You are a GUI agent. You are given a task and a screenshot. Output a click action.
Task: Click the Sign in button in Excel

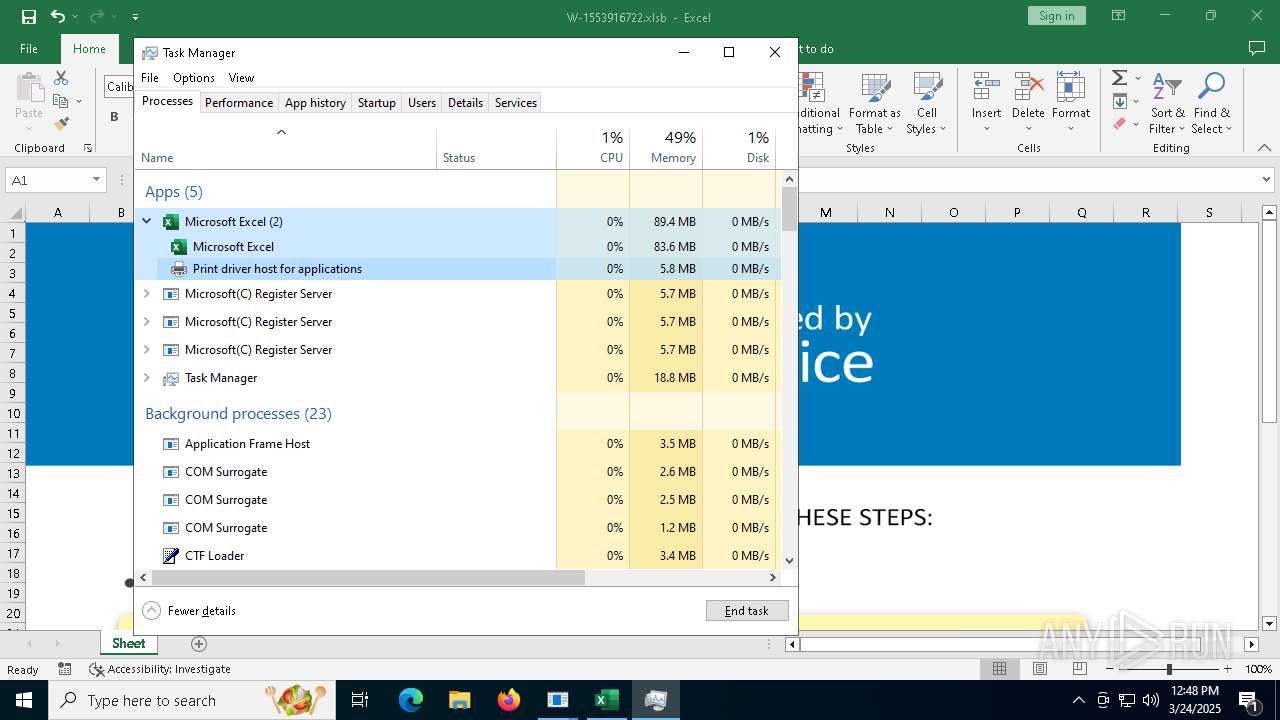(1056, 15)
